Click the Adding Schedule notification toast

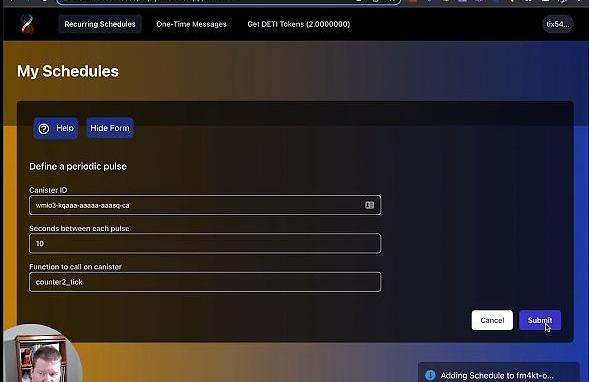pyautogui.click(x=498, y=373)
